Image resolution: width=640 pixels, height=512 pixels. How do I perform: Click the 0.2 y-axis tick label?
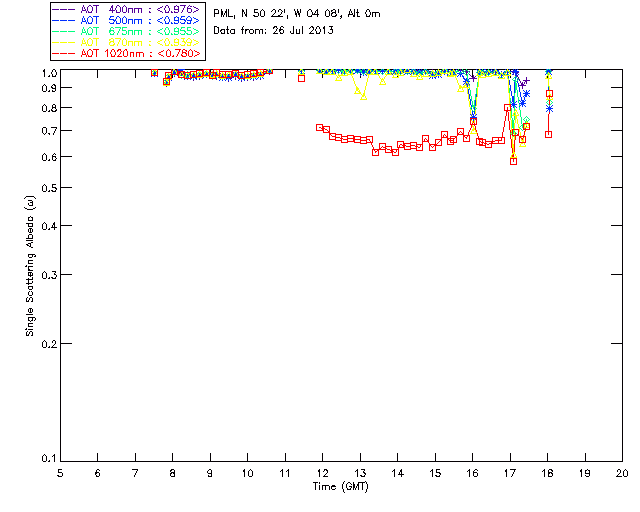[49, 344]
